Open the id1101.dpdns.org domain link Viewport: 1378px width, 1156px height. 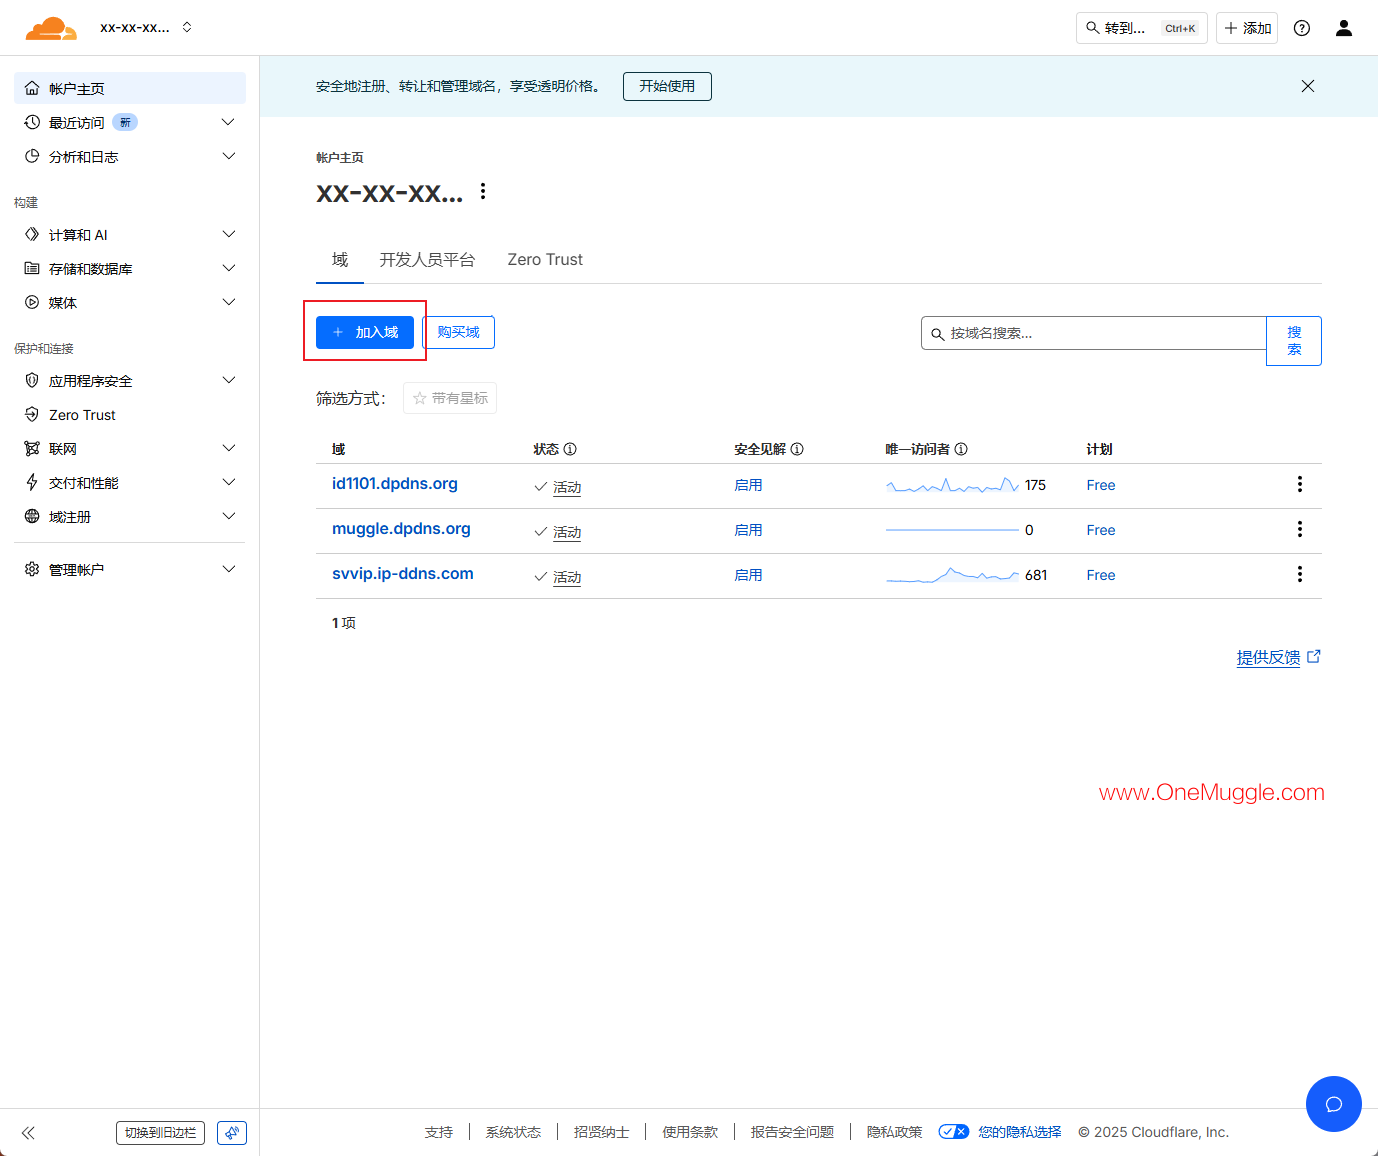tap(395, 484)
